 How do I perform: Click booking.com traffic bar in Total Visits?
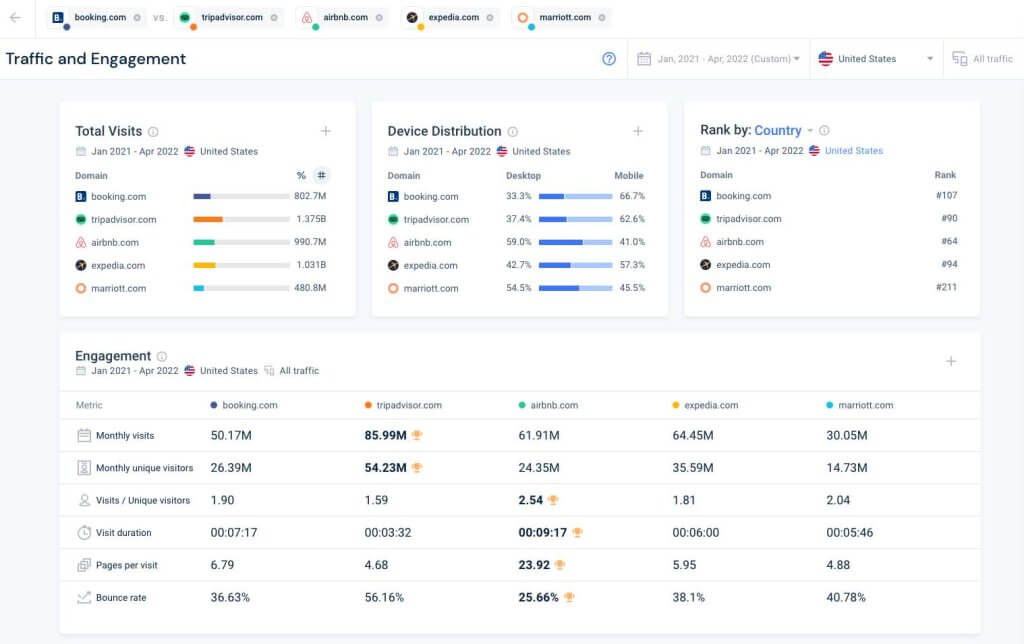(241, 197)
